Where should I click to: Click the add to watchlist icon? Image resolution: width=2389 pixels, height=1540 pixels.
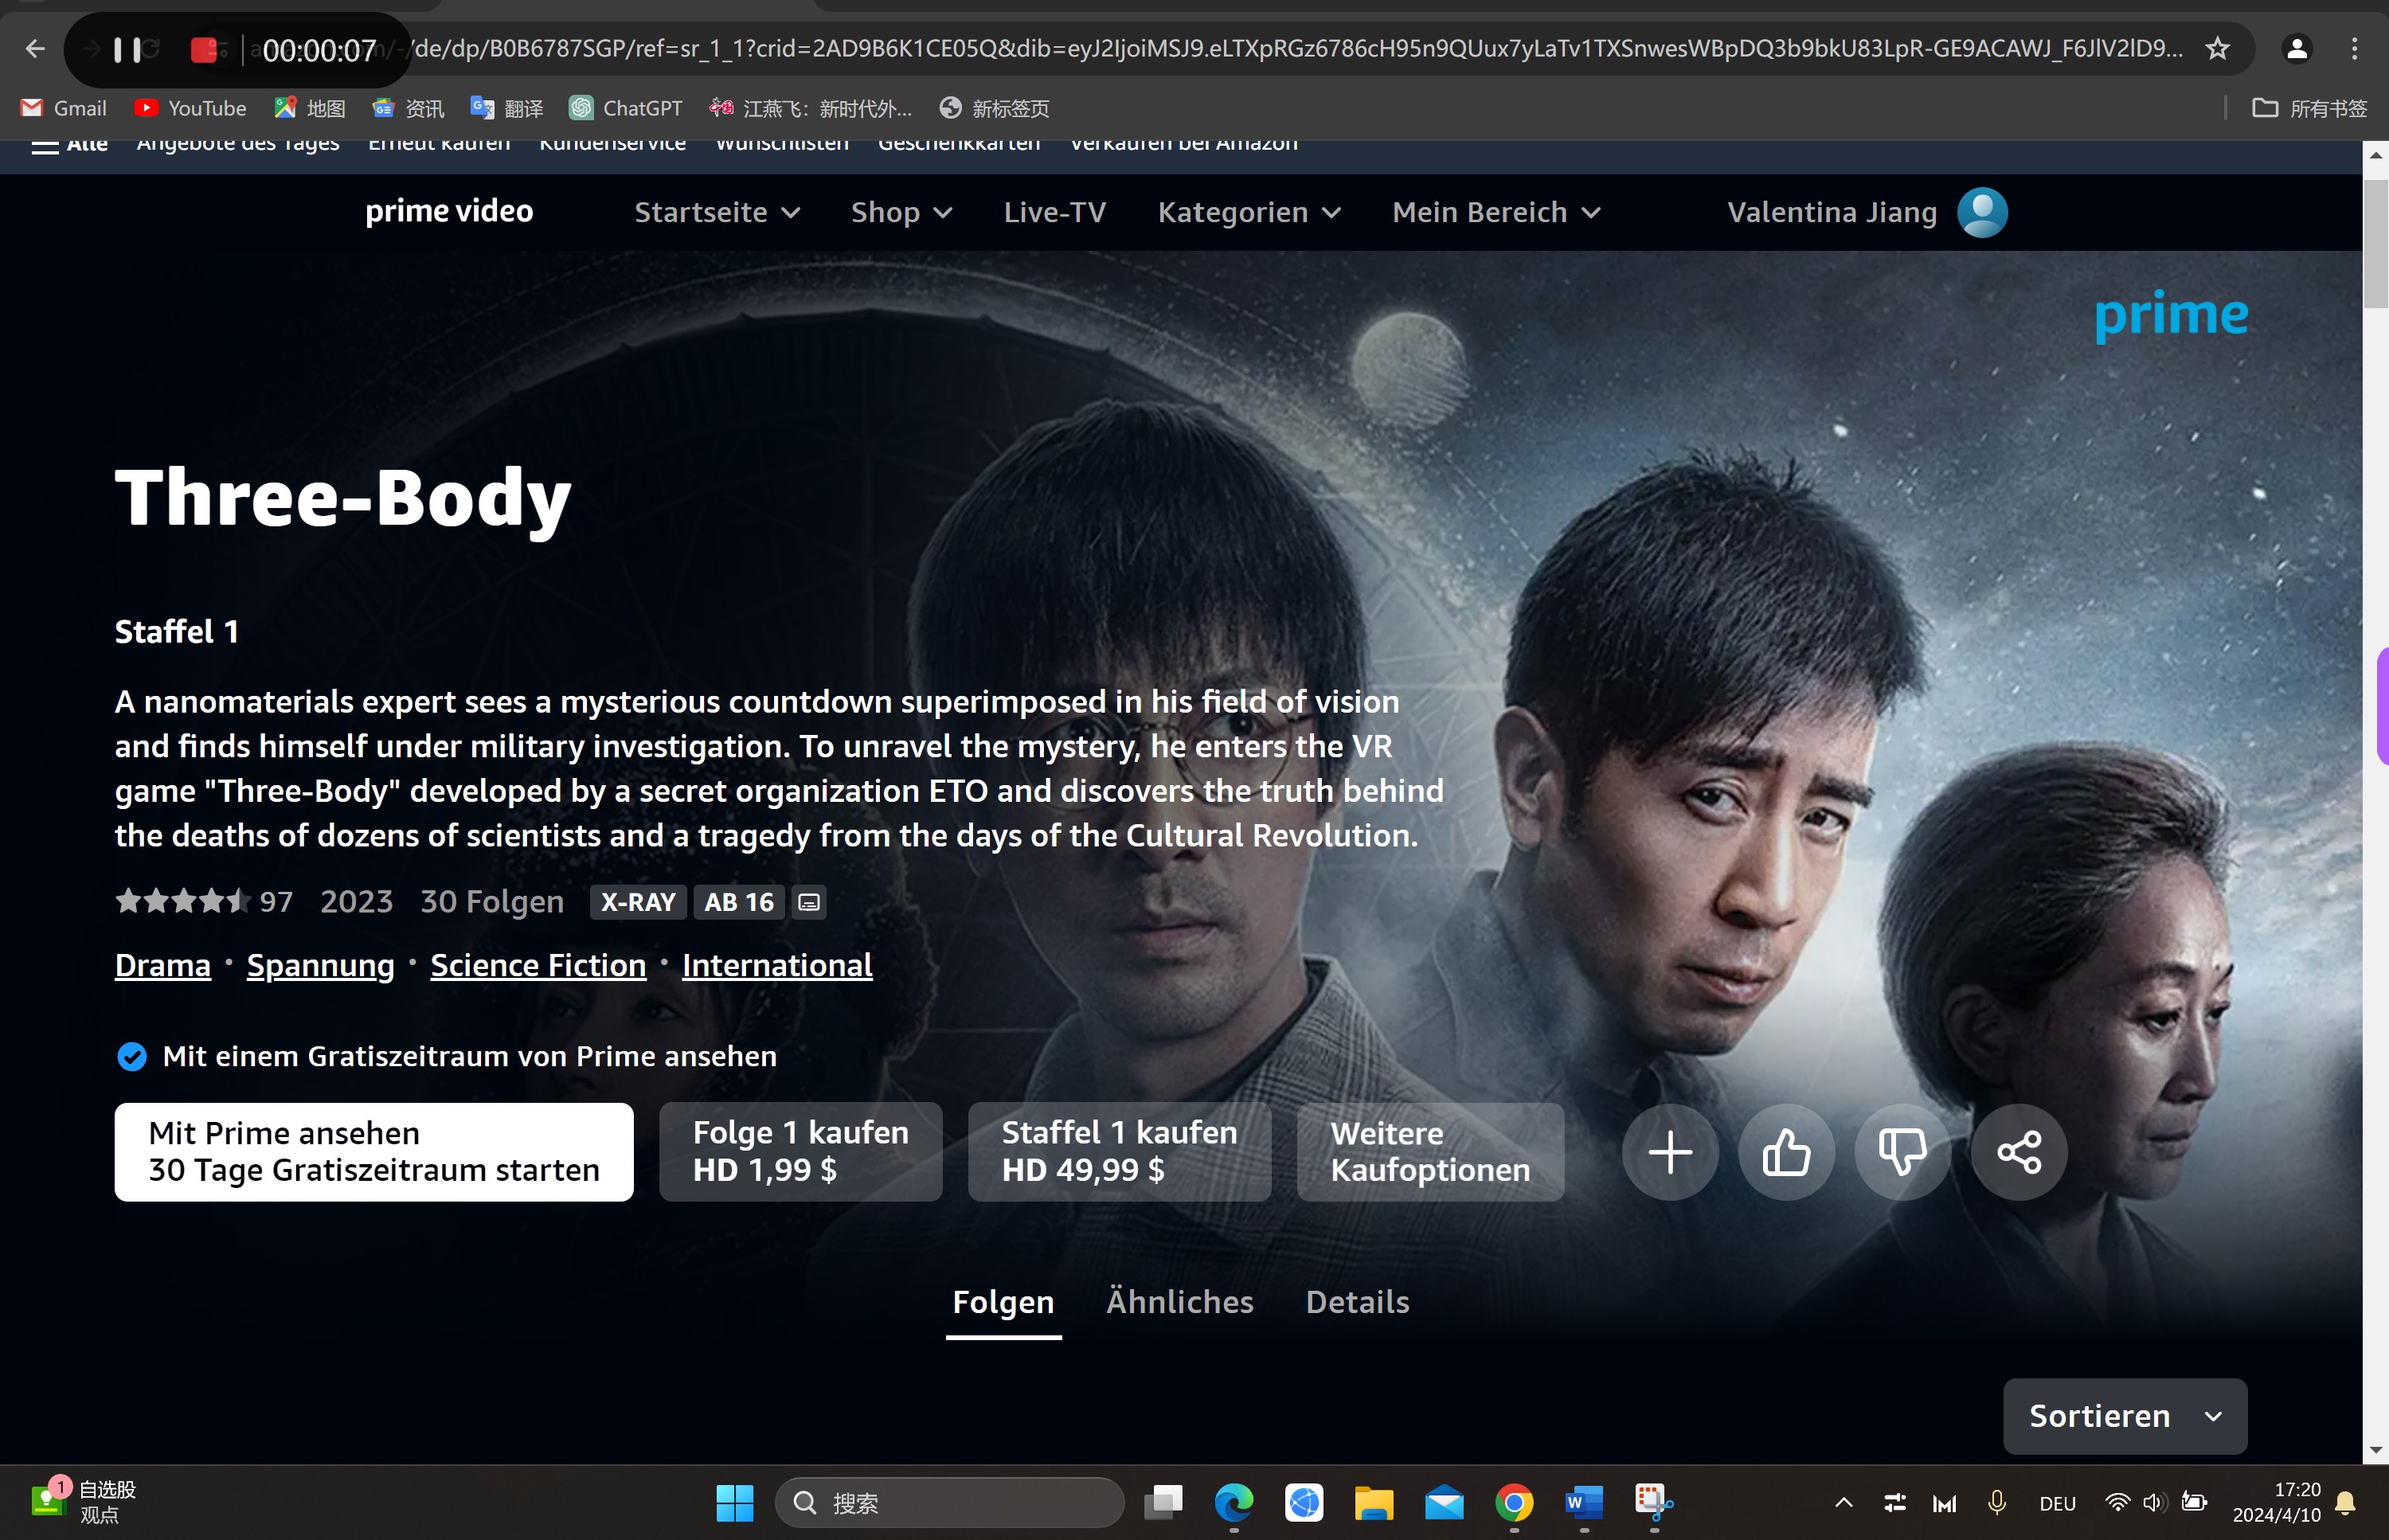click(x=1668, y=1150)
